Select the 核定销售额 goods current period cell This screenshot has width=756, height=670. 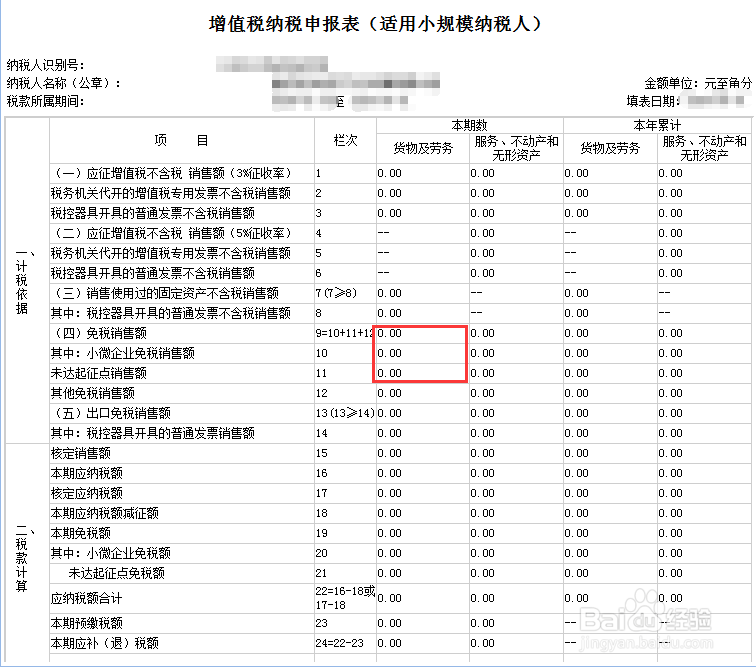pyautogui.click(x=423, y=454)
